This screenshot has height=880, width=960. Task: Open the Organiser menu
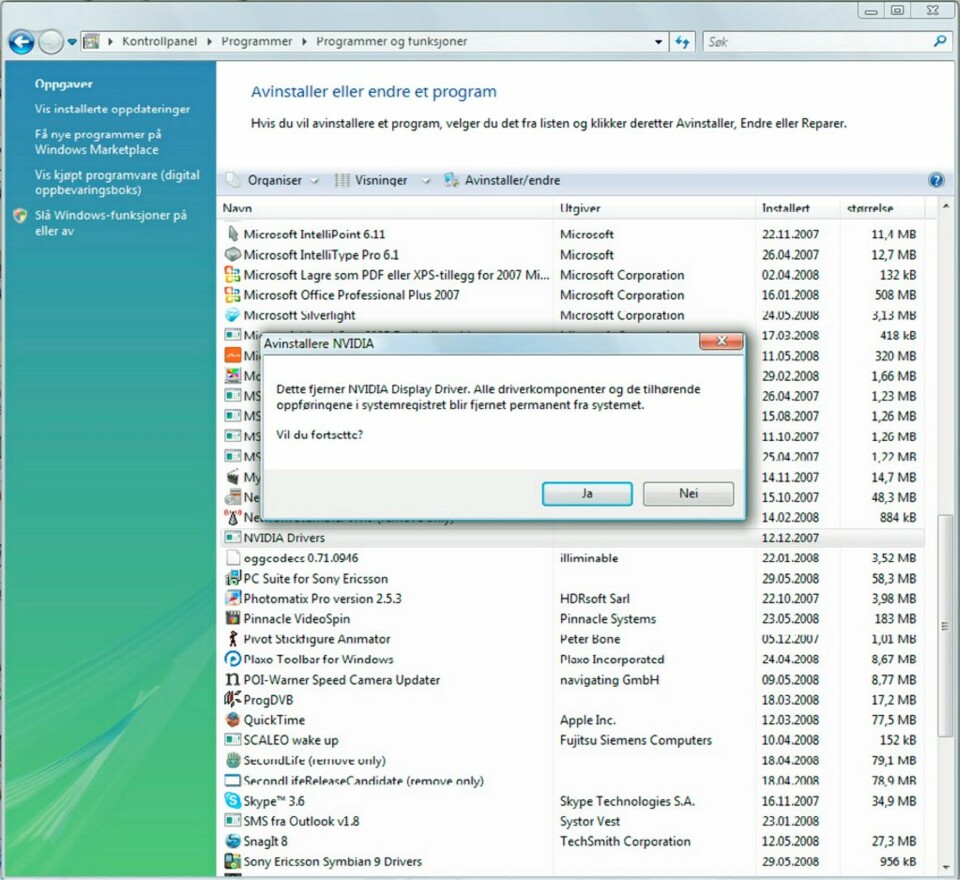coord(272,181)
